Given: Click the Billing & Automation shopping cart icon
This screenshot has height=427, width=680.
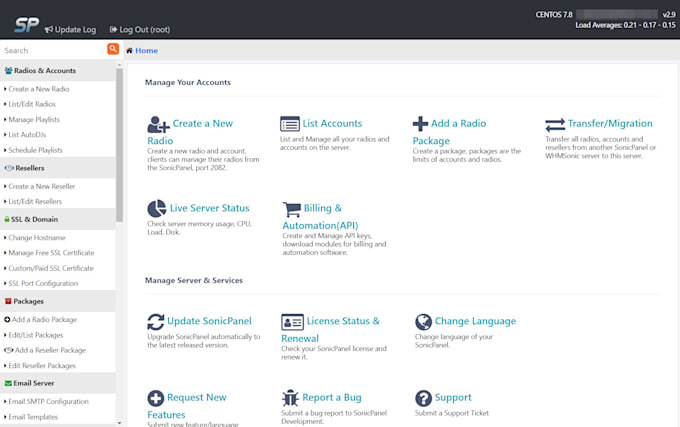Looking at the screenshot, I should click(292, 209).
